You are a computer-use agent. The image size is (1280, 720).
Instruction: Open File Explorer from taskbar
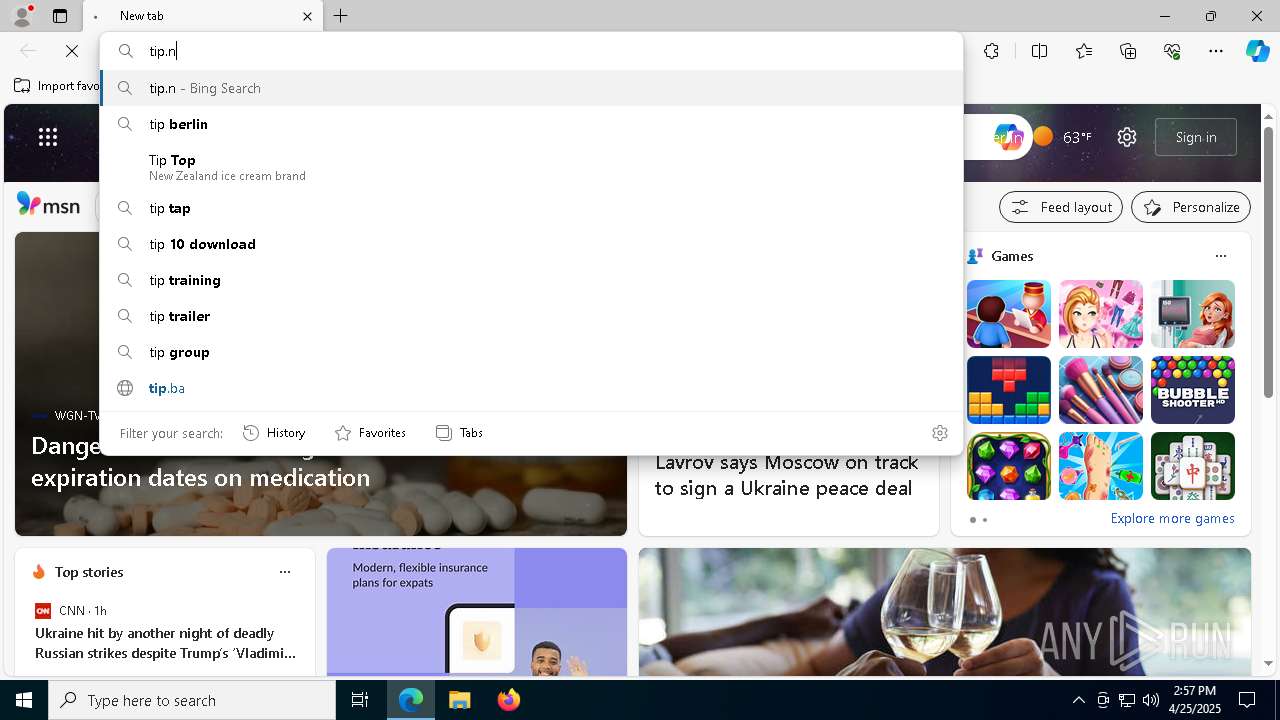tap(459, 700)
